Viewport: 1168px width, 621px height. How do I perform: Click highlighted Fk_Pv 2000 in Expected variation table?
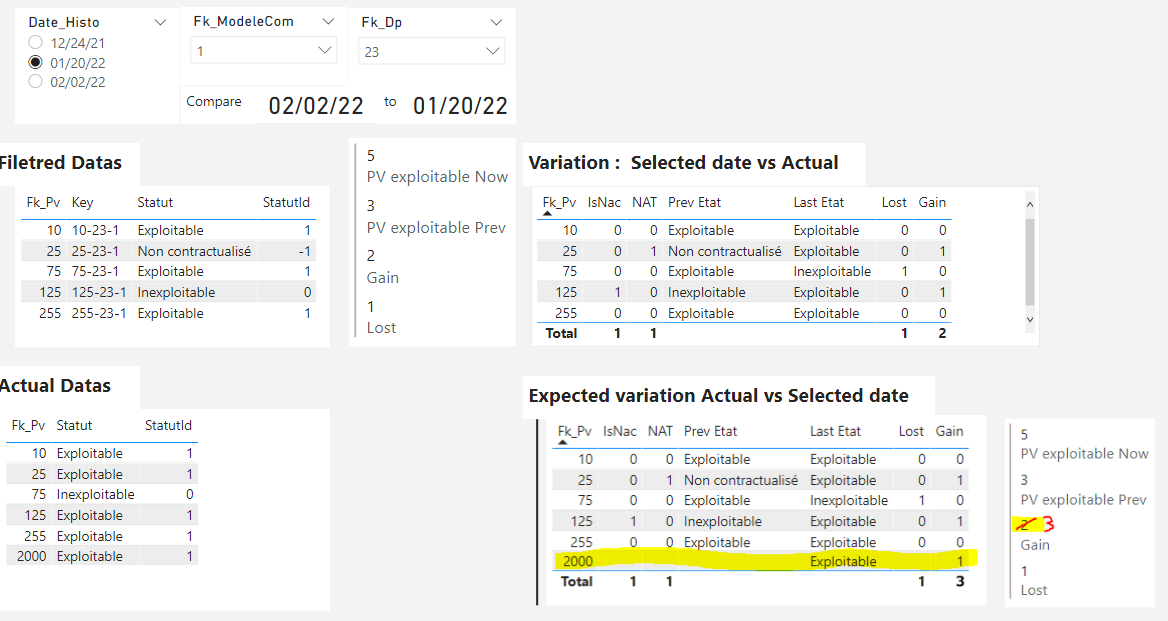[578, 561]
